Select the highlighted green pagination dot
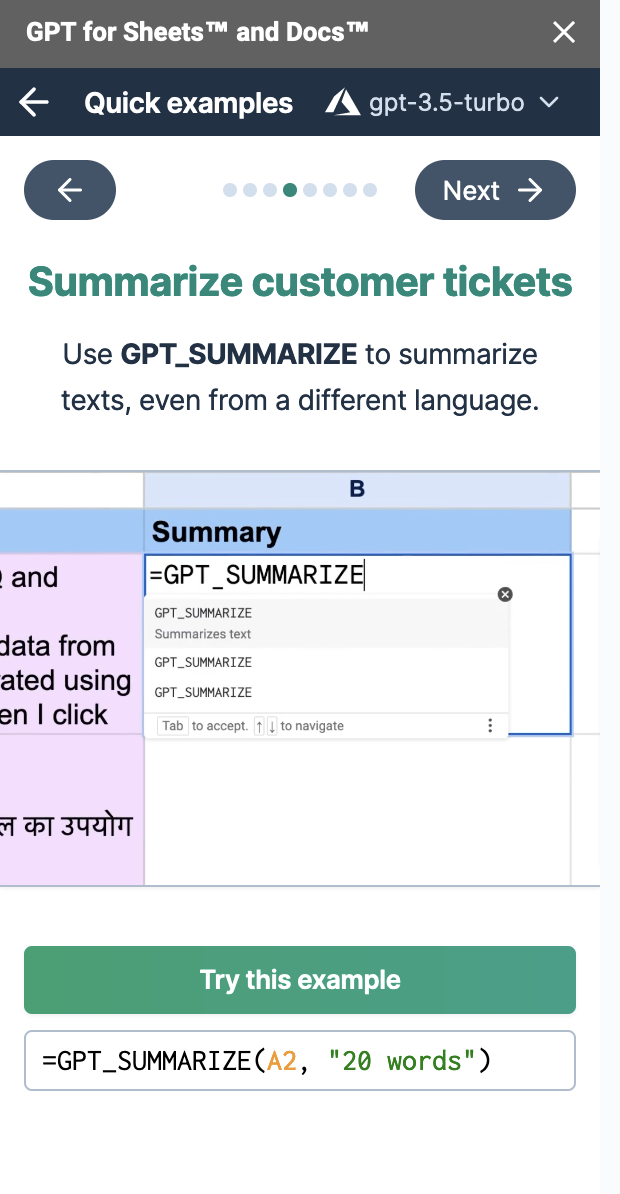This screenshot has width=620, height=1194. tap(290, 190)
